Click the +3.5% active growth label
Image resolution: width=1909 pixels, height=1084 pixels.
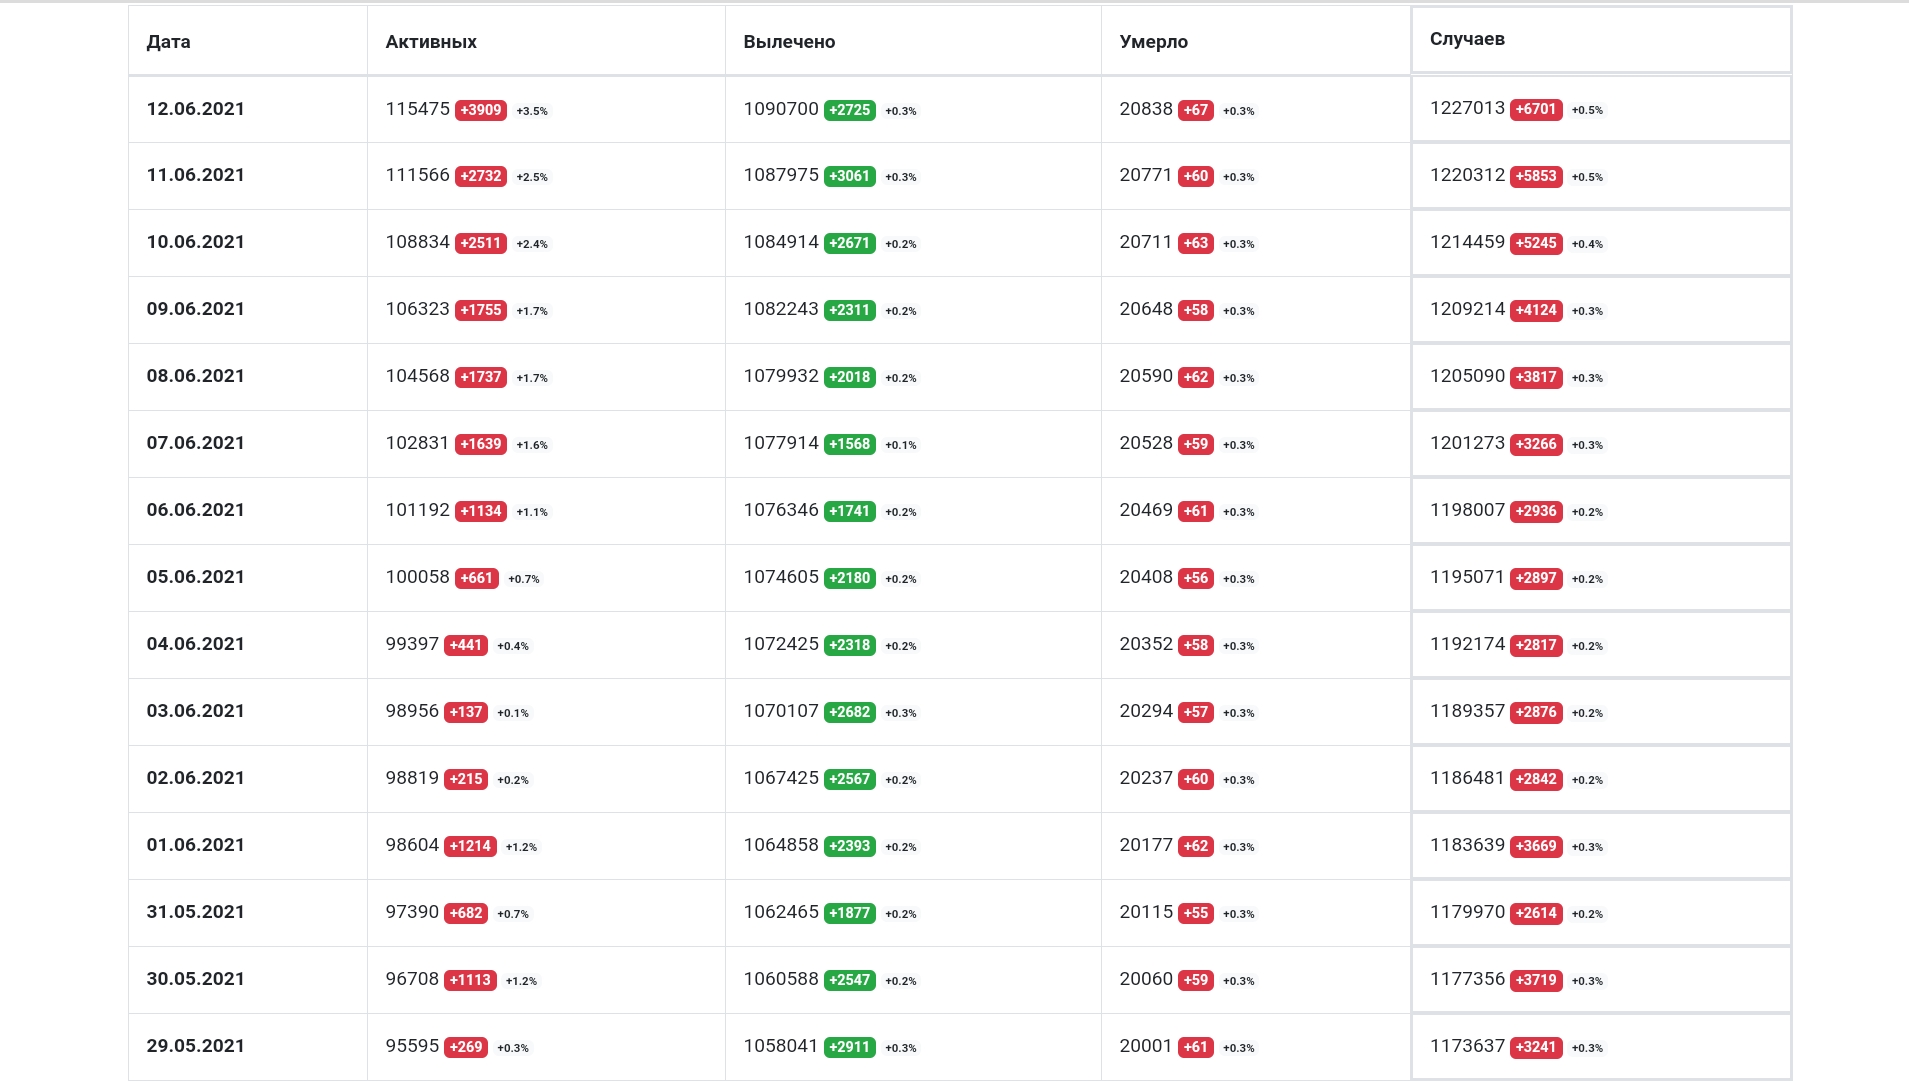pyautogui.click(x=532, y=111)
